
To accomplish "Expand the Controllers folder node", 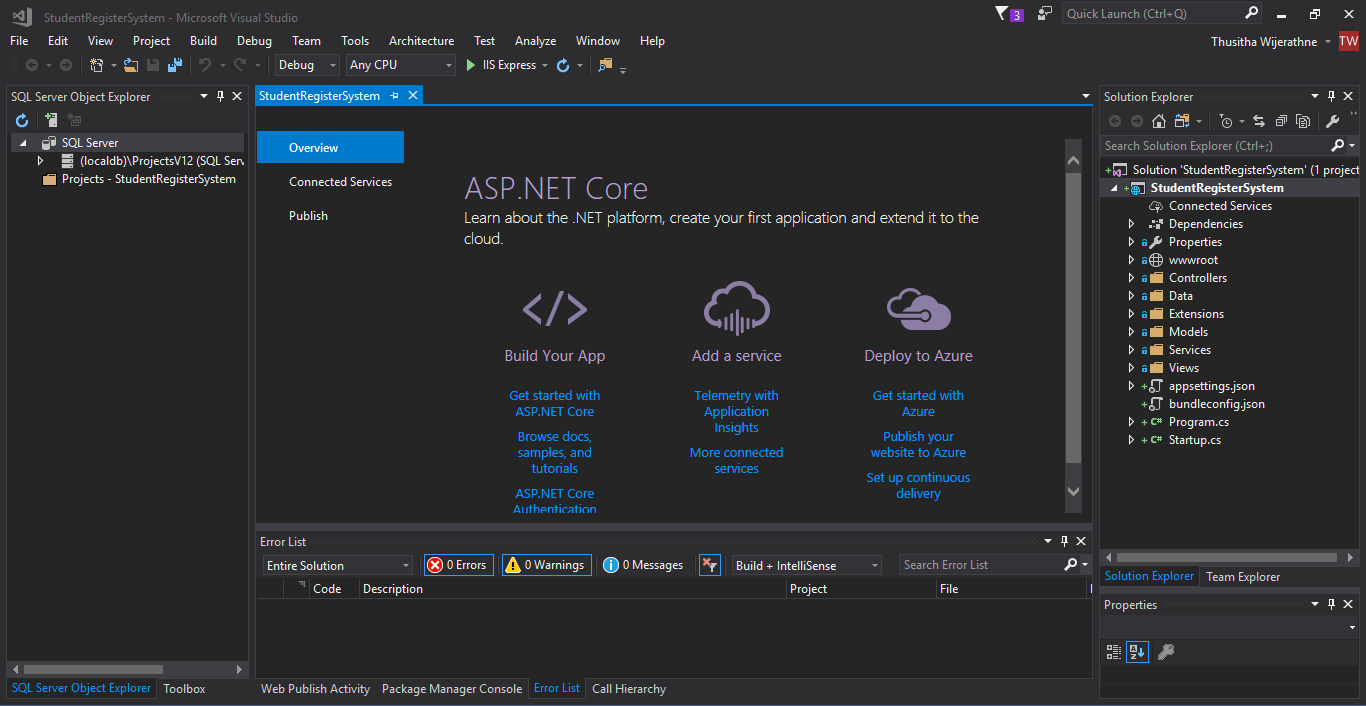I will tap(1132, 278).
